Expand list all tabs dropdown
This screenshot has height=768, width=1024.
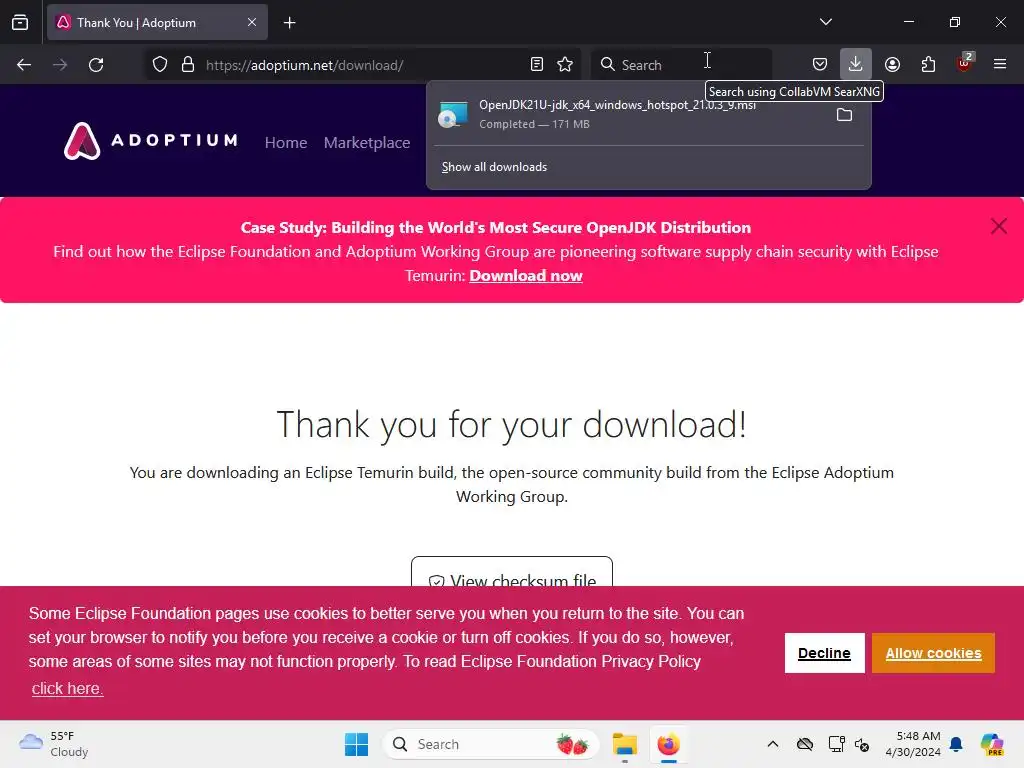(825, 22)
